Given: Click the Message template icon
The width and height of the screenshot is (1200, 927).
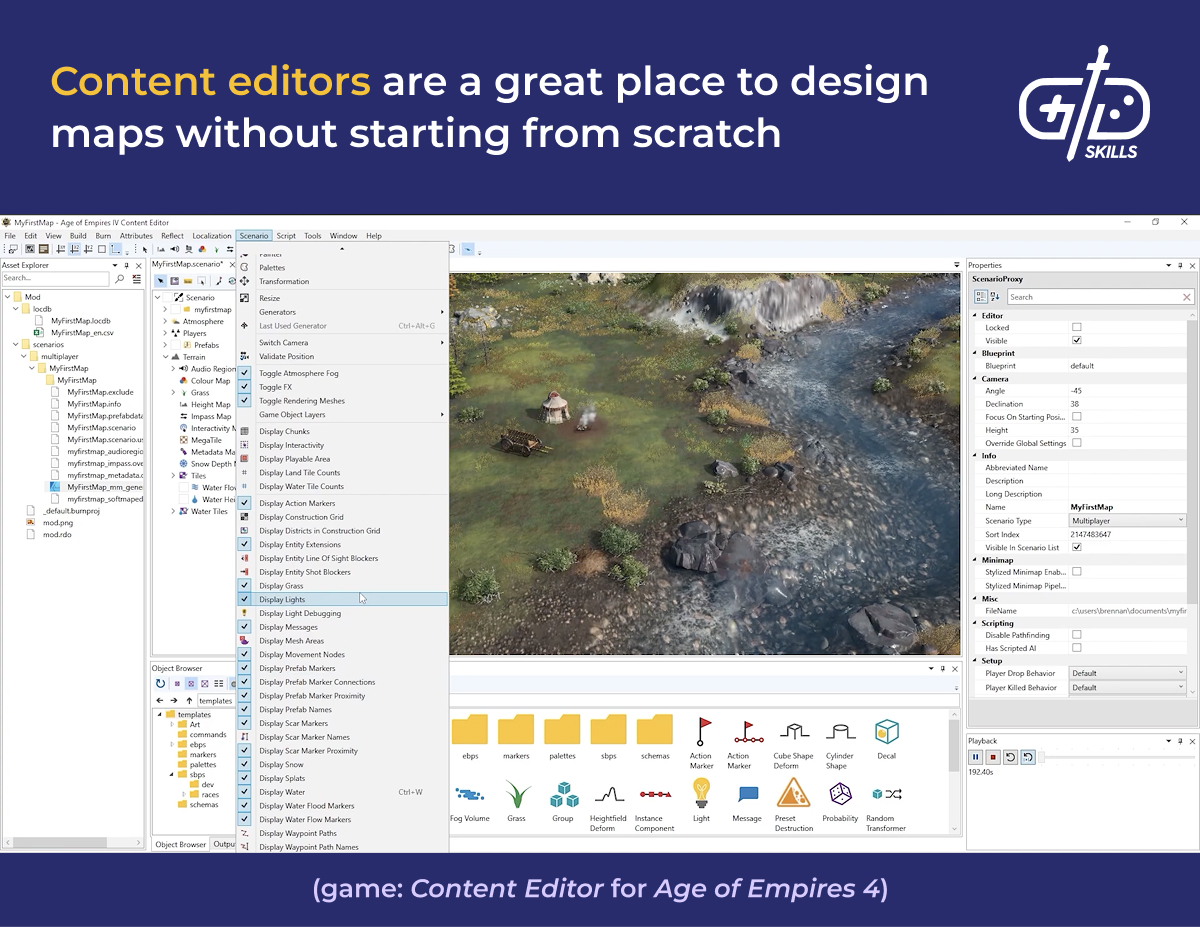Looking at the screenshot, I should click(x=747, y=794).
